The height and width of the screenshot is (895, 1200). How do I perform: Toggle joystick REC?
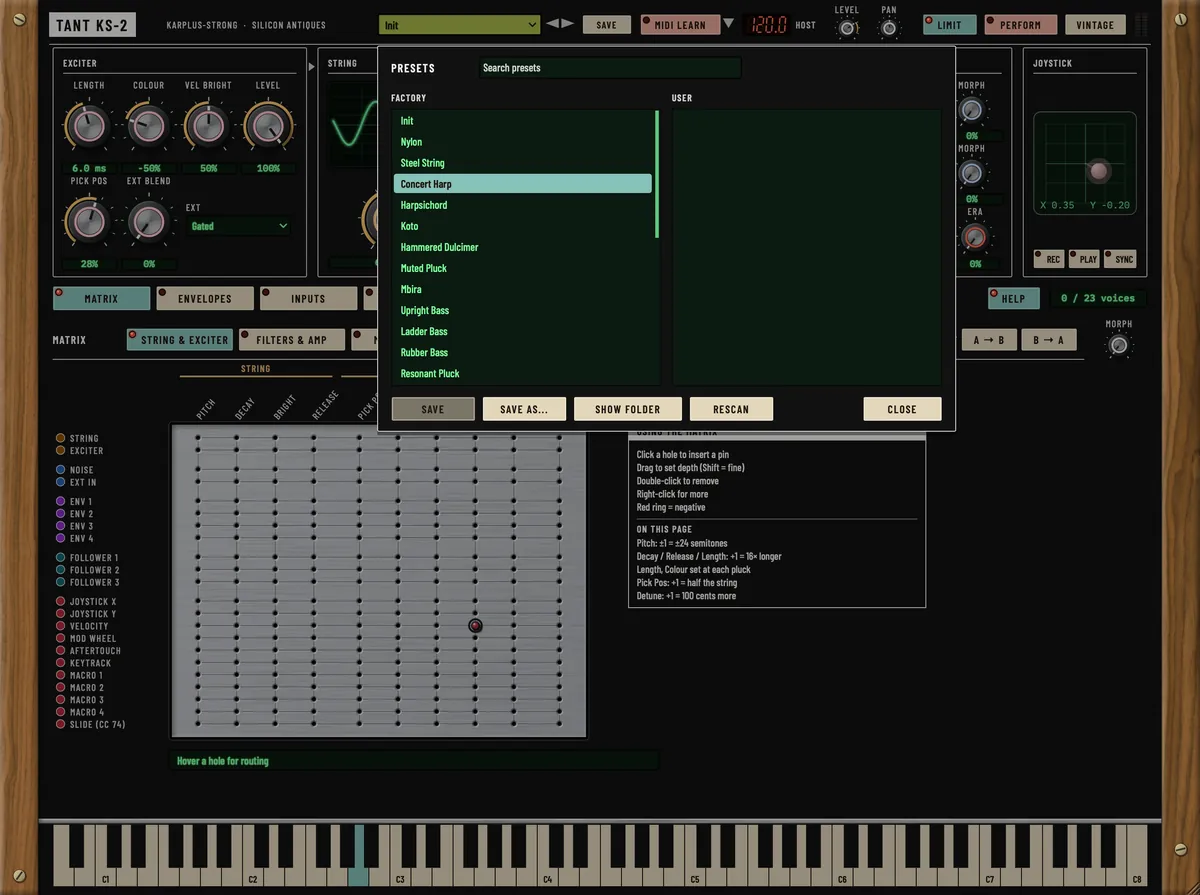[1049, 259]
